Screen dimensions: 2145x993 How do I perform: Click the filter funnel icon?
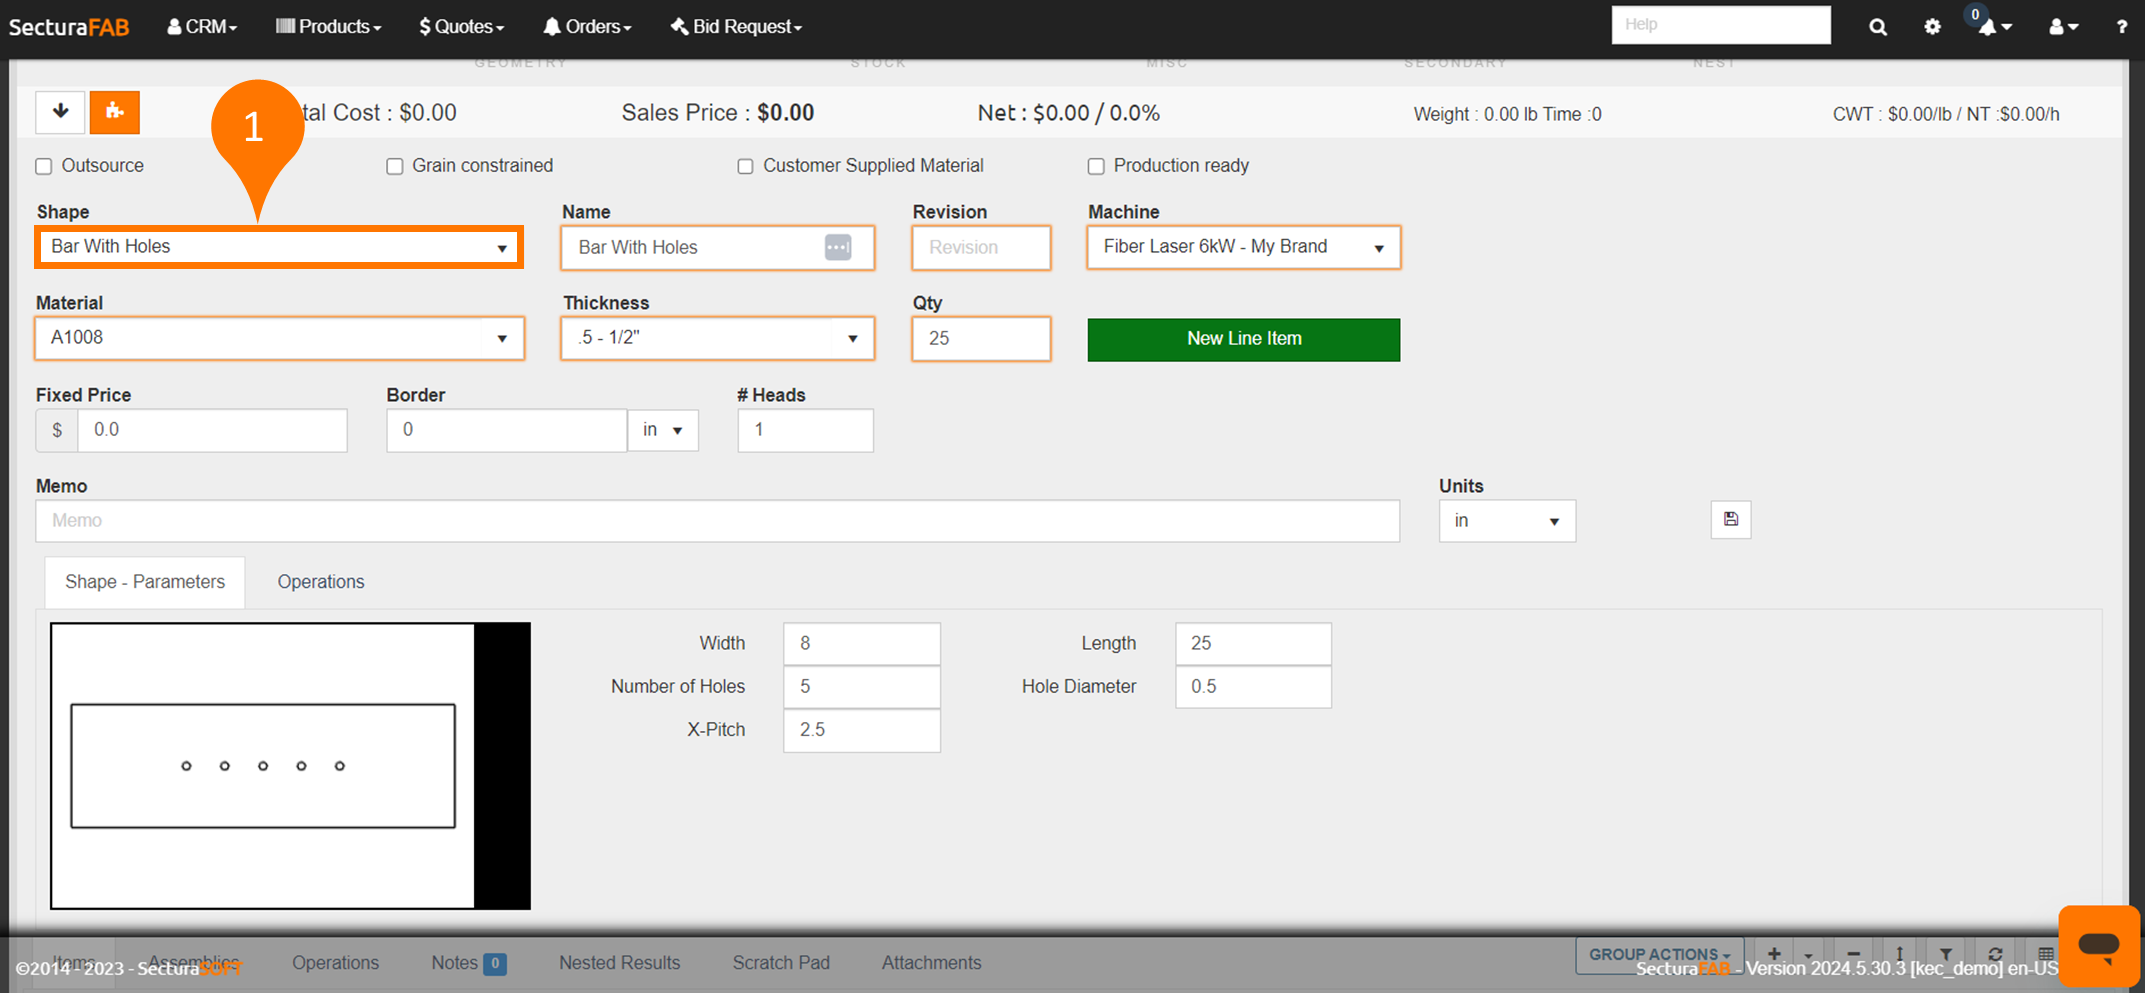pos(1945,955)
